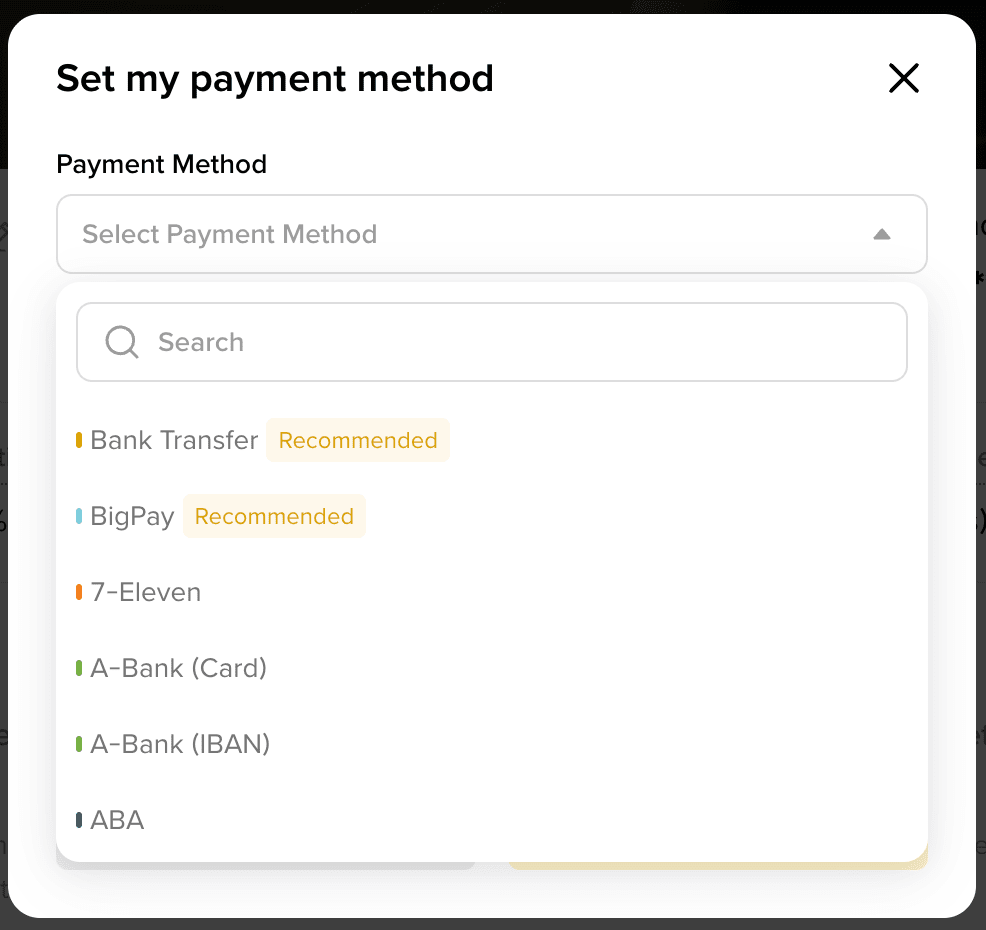Image resolution: width=986 pixels, height=930 pixels.
Task: Close the Set my payment method dialog
Action: tap(903, 78)
